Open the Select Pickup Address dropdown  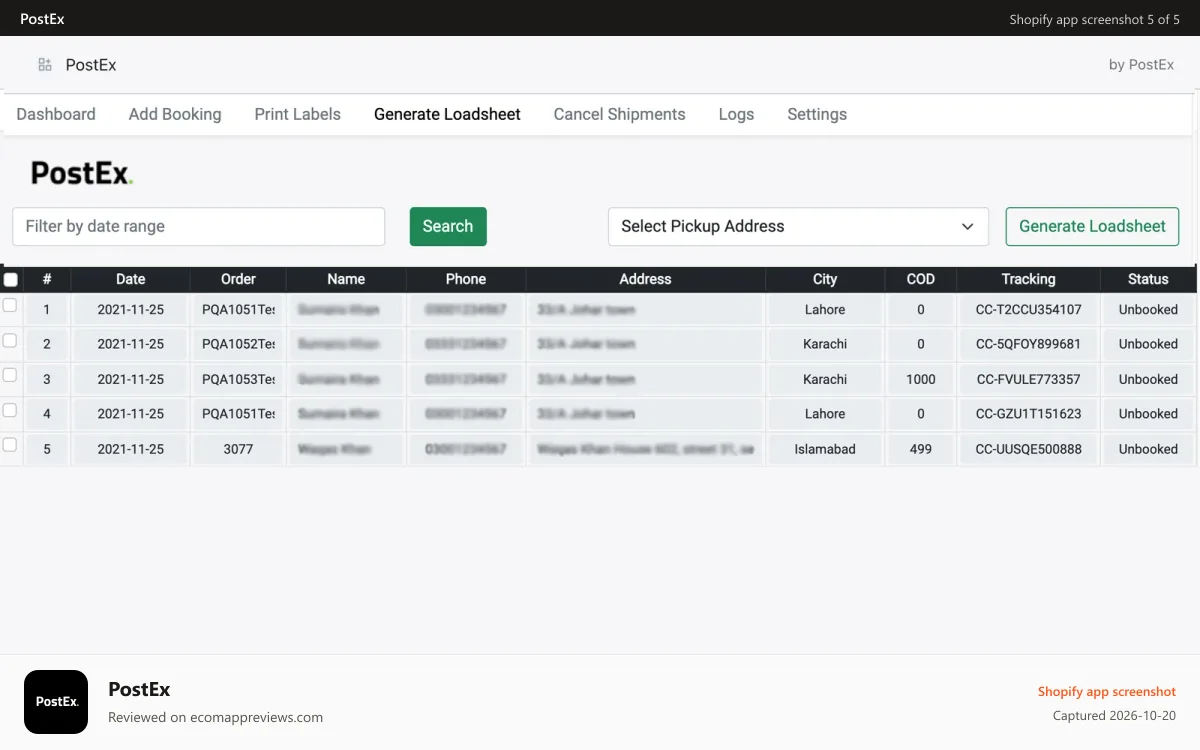(798, 226)
